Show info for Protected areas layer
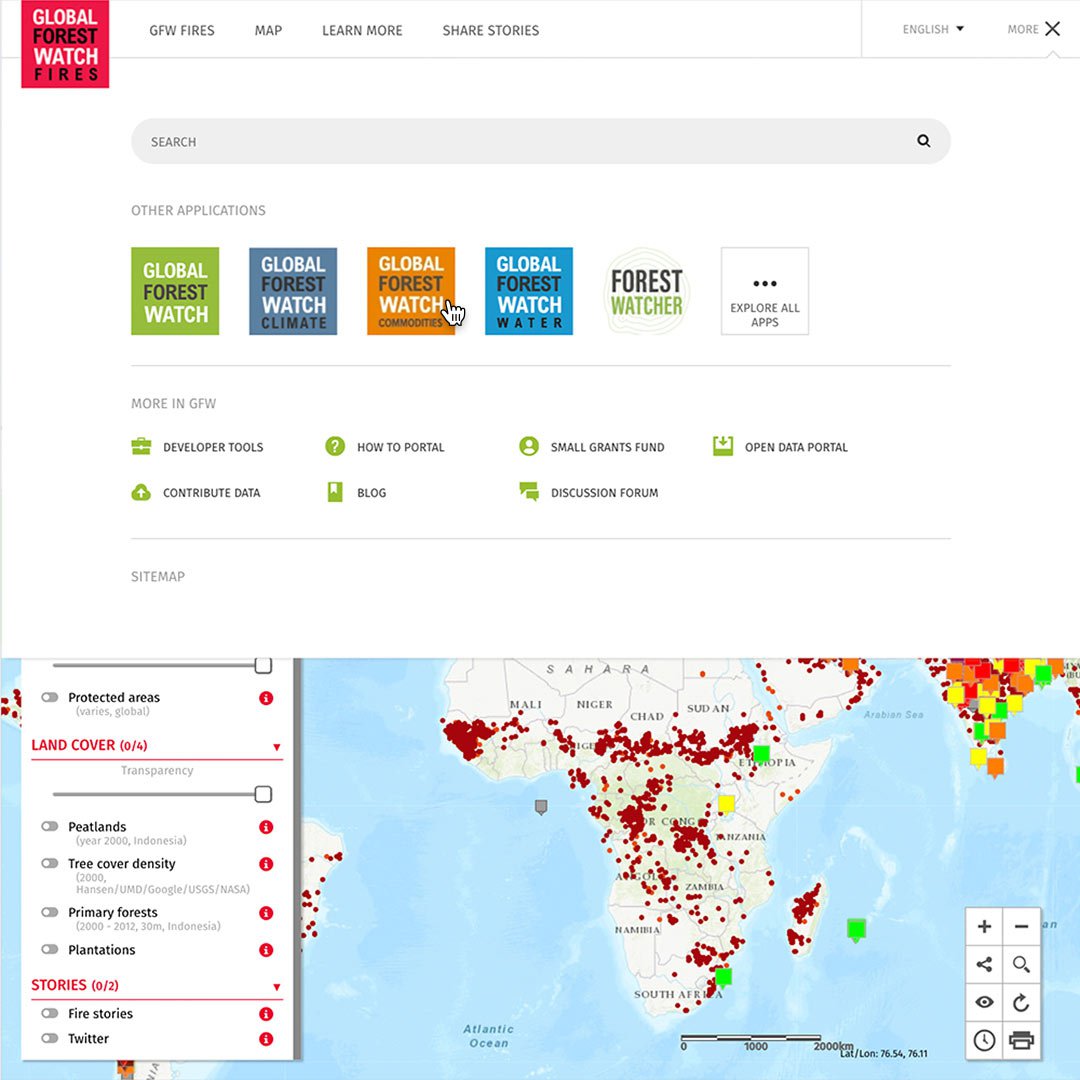Viewport: 1080px width, 1080px height. coord(266,698)
